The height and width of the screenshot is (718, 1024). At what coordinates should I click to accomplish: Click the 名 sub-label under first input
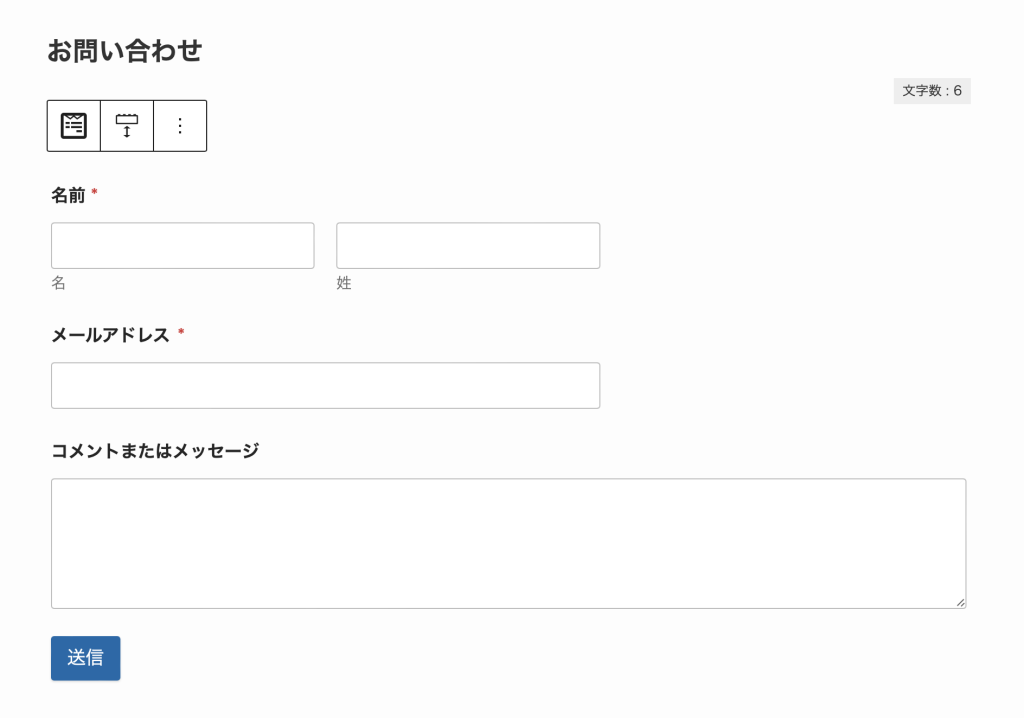pyautogui.click(x=59, y=283)
